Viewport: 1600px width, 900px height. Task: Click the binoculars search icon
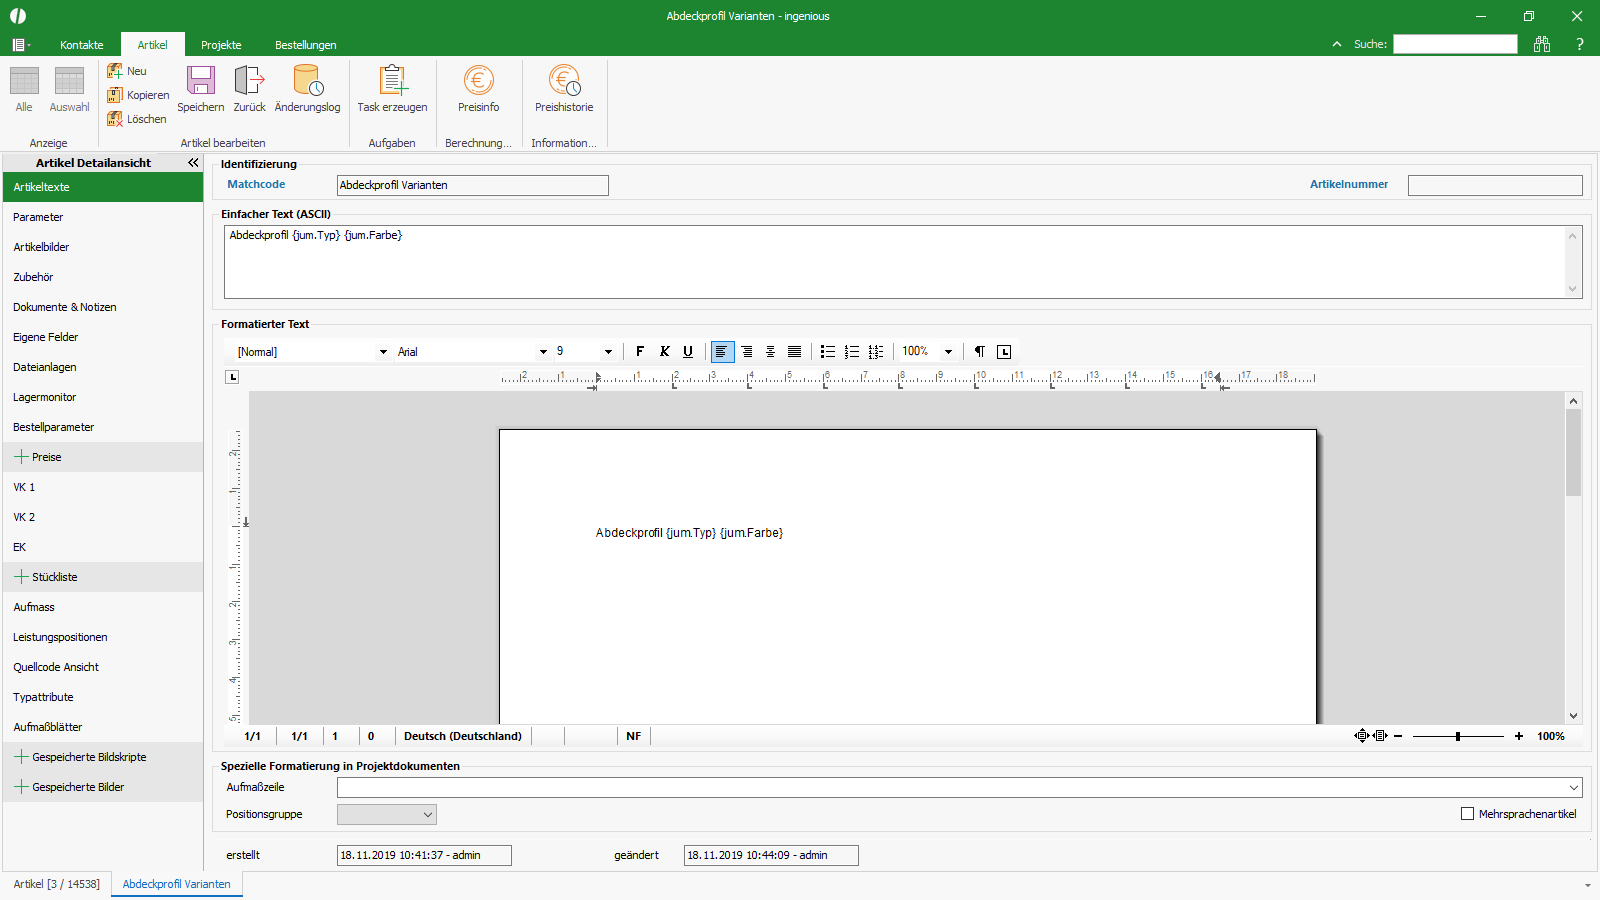pyautogui.click(x=1542, y=44)
